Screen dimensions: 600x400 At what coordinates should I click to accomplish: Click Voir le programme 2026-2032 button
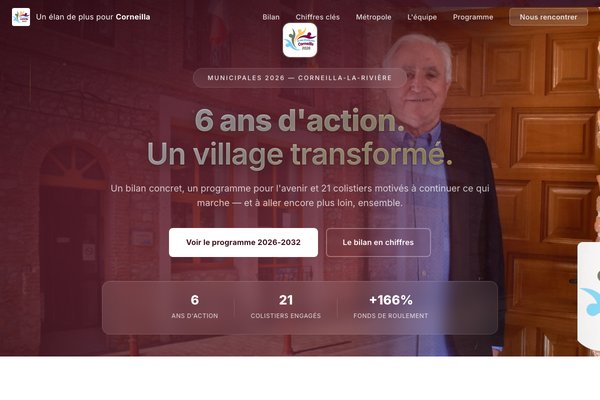click(x=243, y=242)
